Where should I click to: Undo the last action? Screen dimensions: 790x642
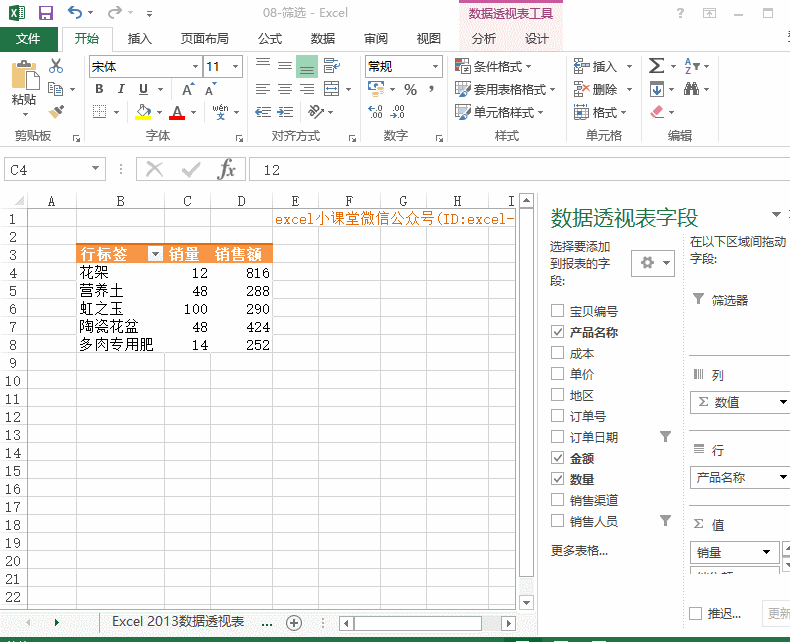click(75, 12)
